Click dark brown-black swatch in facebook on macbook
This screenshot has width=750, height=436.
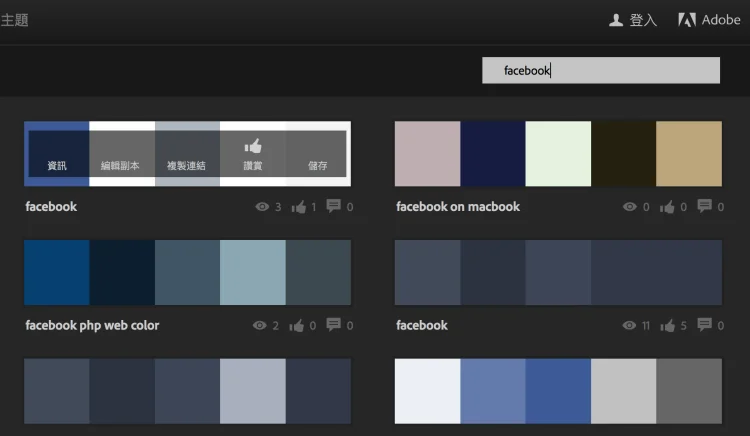[624, 153]
